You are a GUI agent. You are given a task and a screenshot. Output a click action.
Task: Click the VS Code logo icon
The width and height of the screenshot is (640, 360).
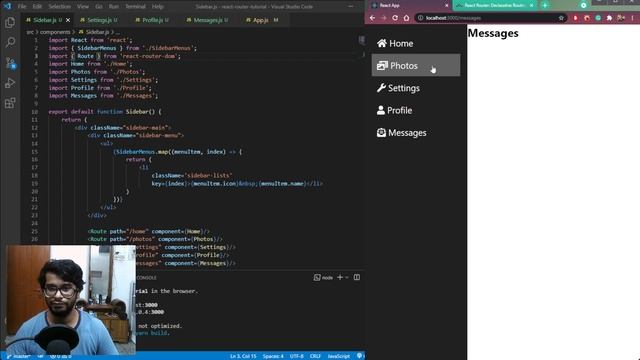[x=7, y=6]
